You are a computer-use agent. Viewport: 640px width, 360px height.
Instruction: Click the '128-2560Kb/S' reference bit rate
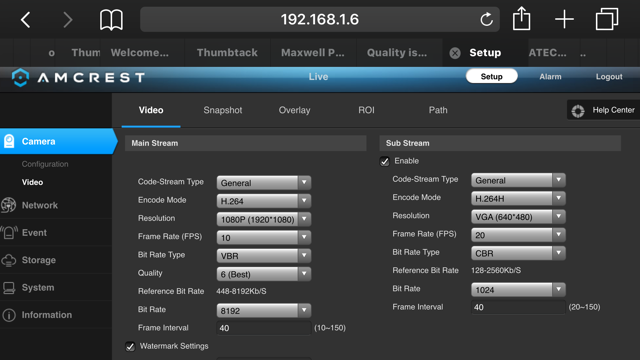496,271
